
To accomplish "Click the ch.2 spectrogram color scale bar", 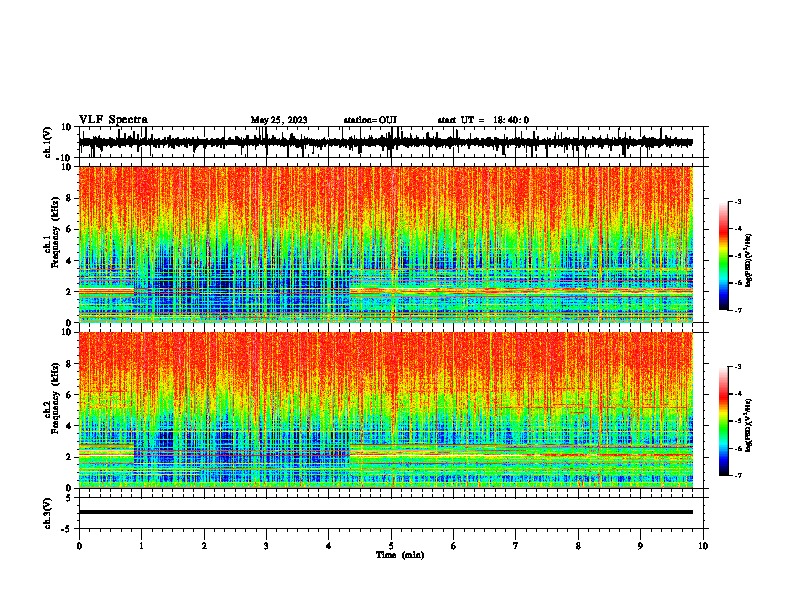I will coord(724,421).
